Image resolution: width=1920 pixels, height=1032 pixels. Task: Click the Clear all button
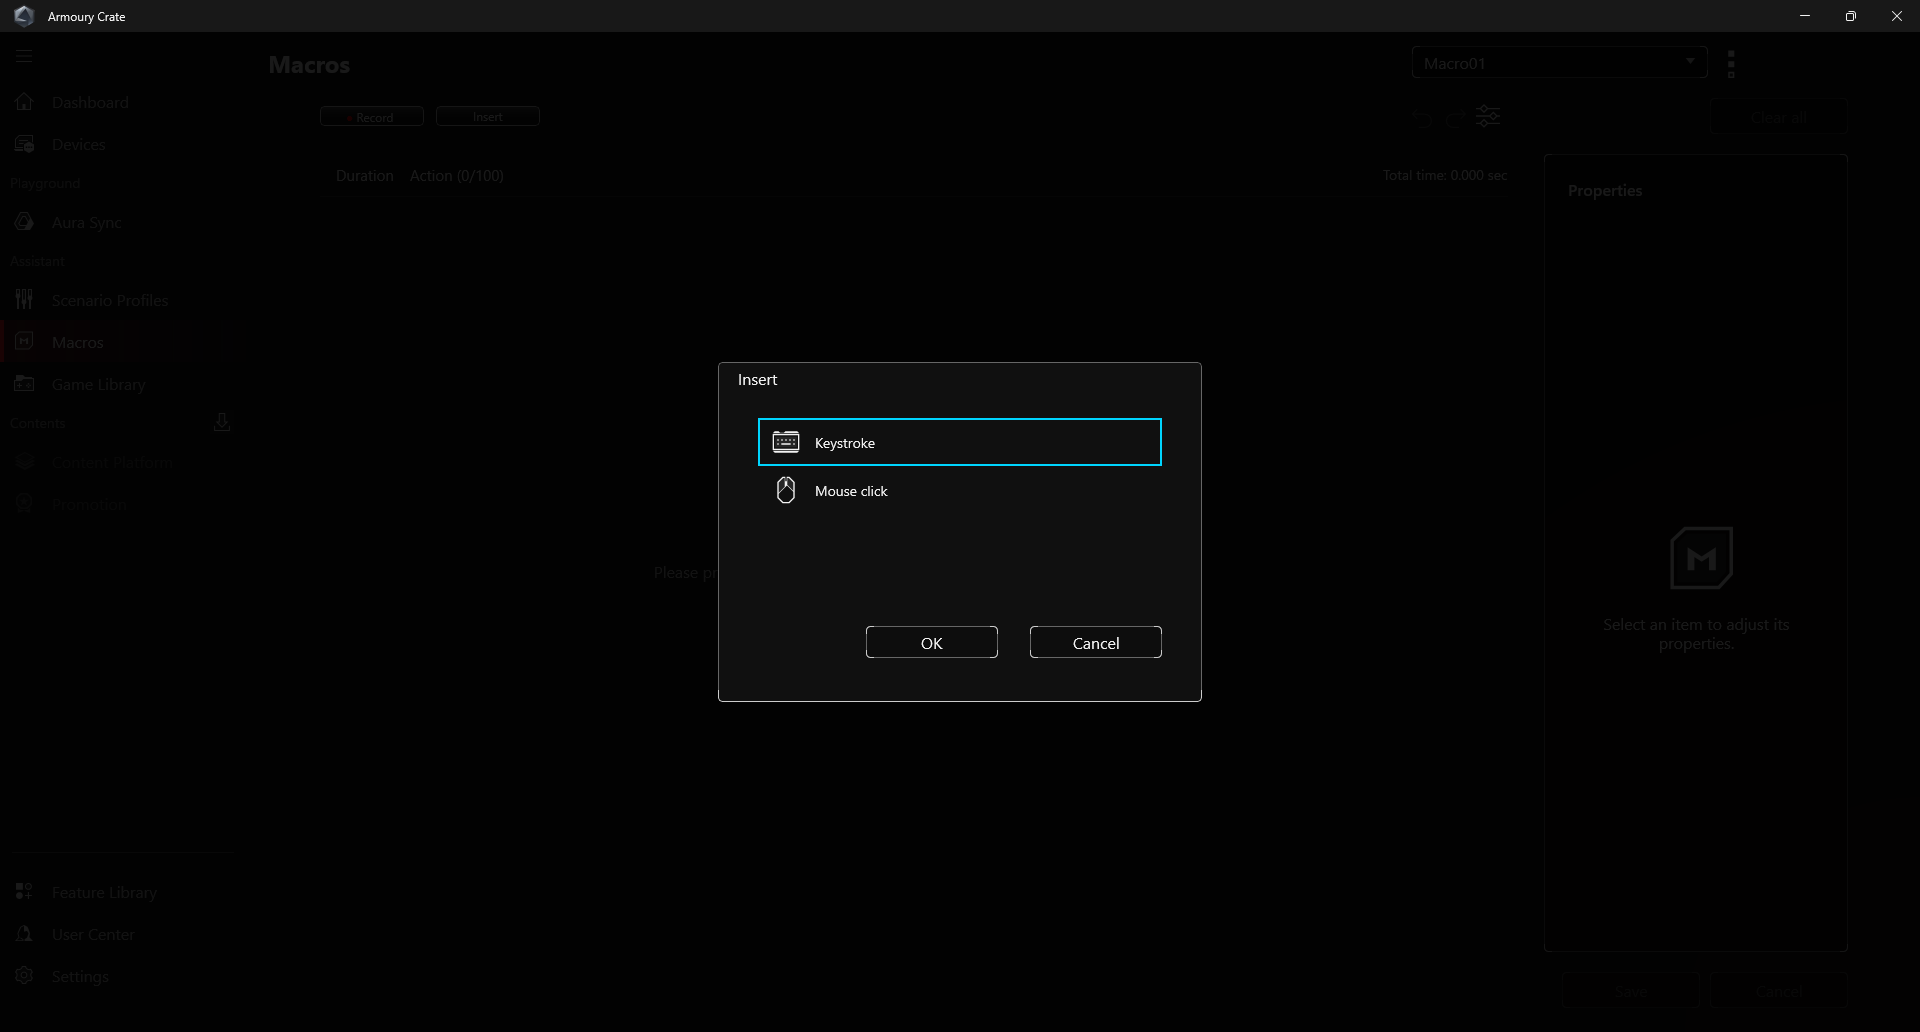coord(1778,118)
